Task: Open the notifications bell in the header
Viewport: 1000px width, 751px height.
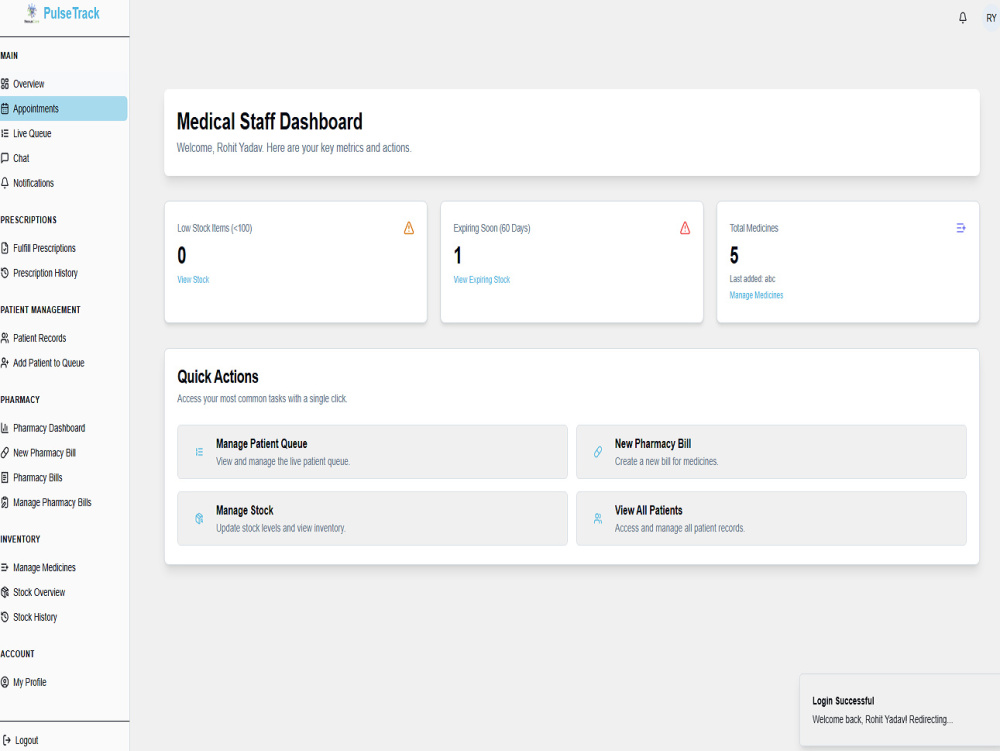Action: tap(962, 18)
